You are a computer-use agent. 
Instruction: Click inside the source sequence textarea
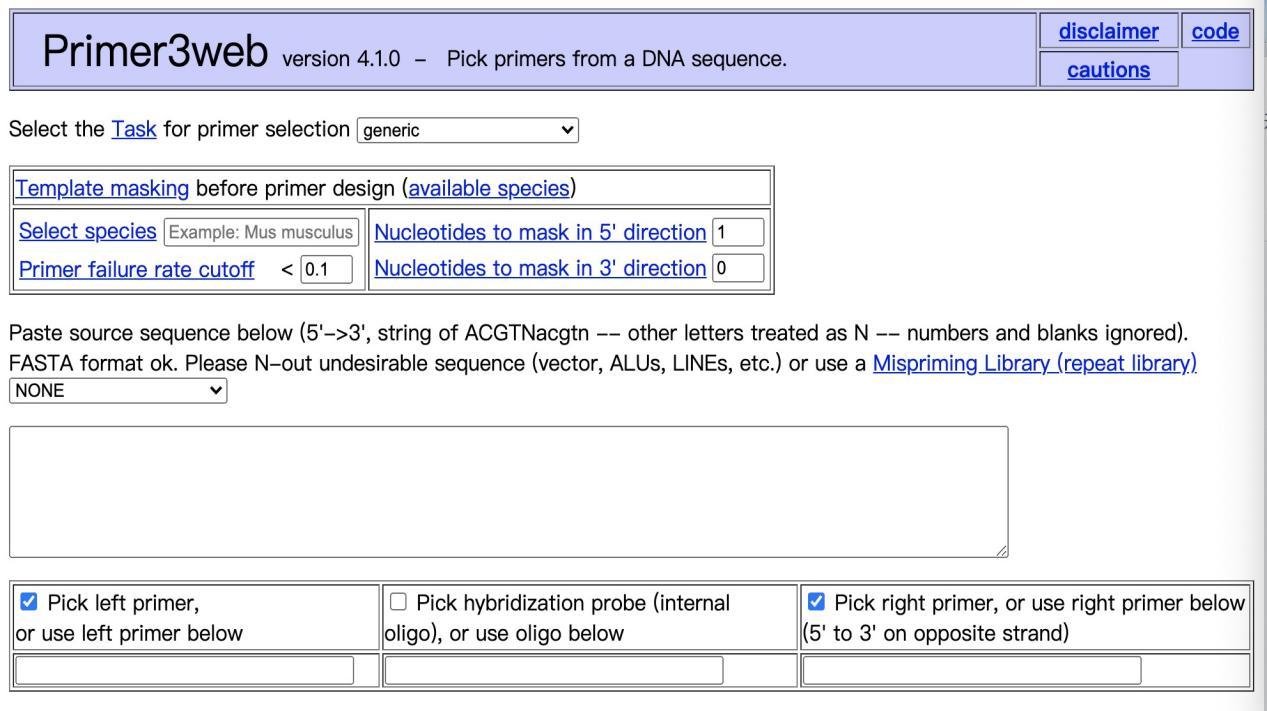(x=508, y=491)
